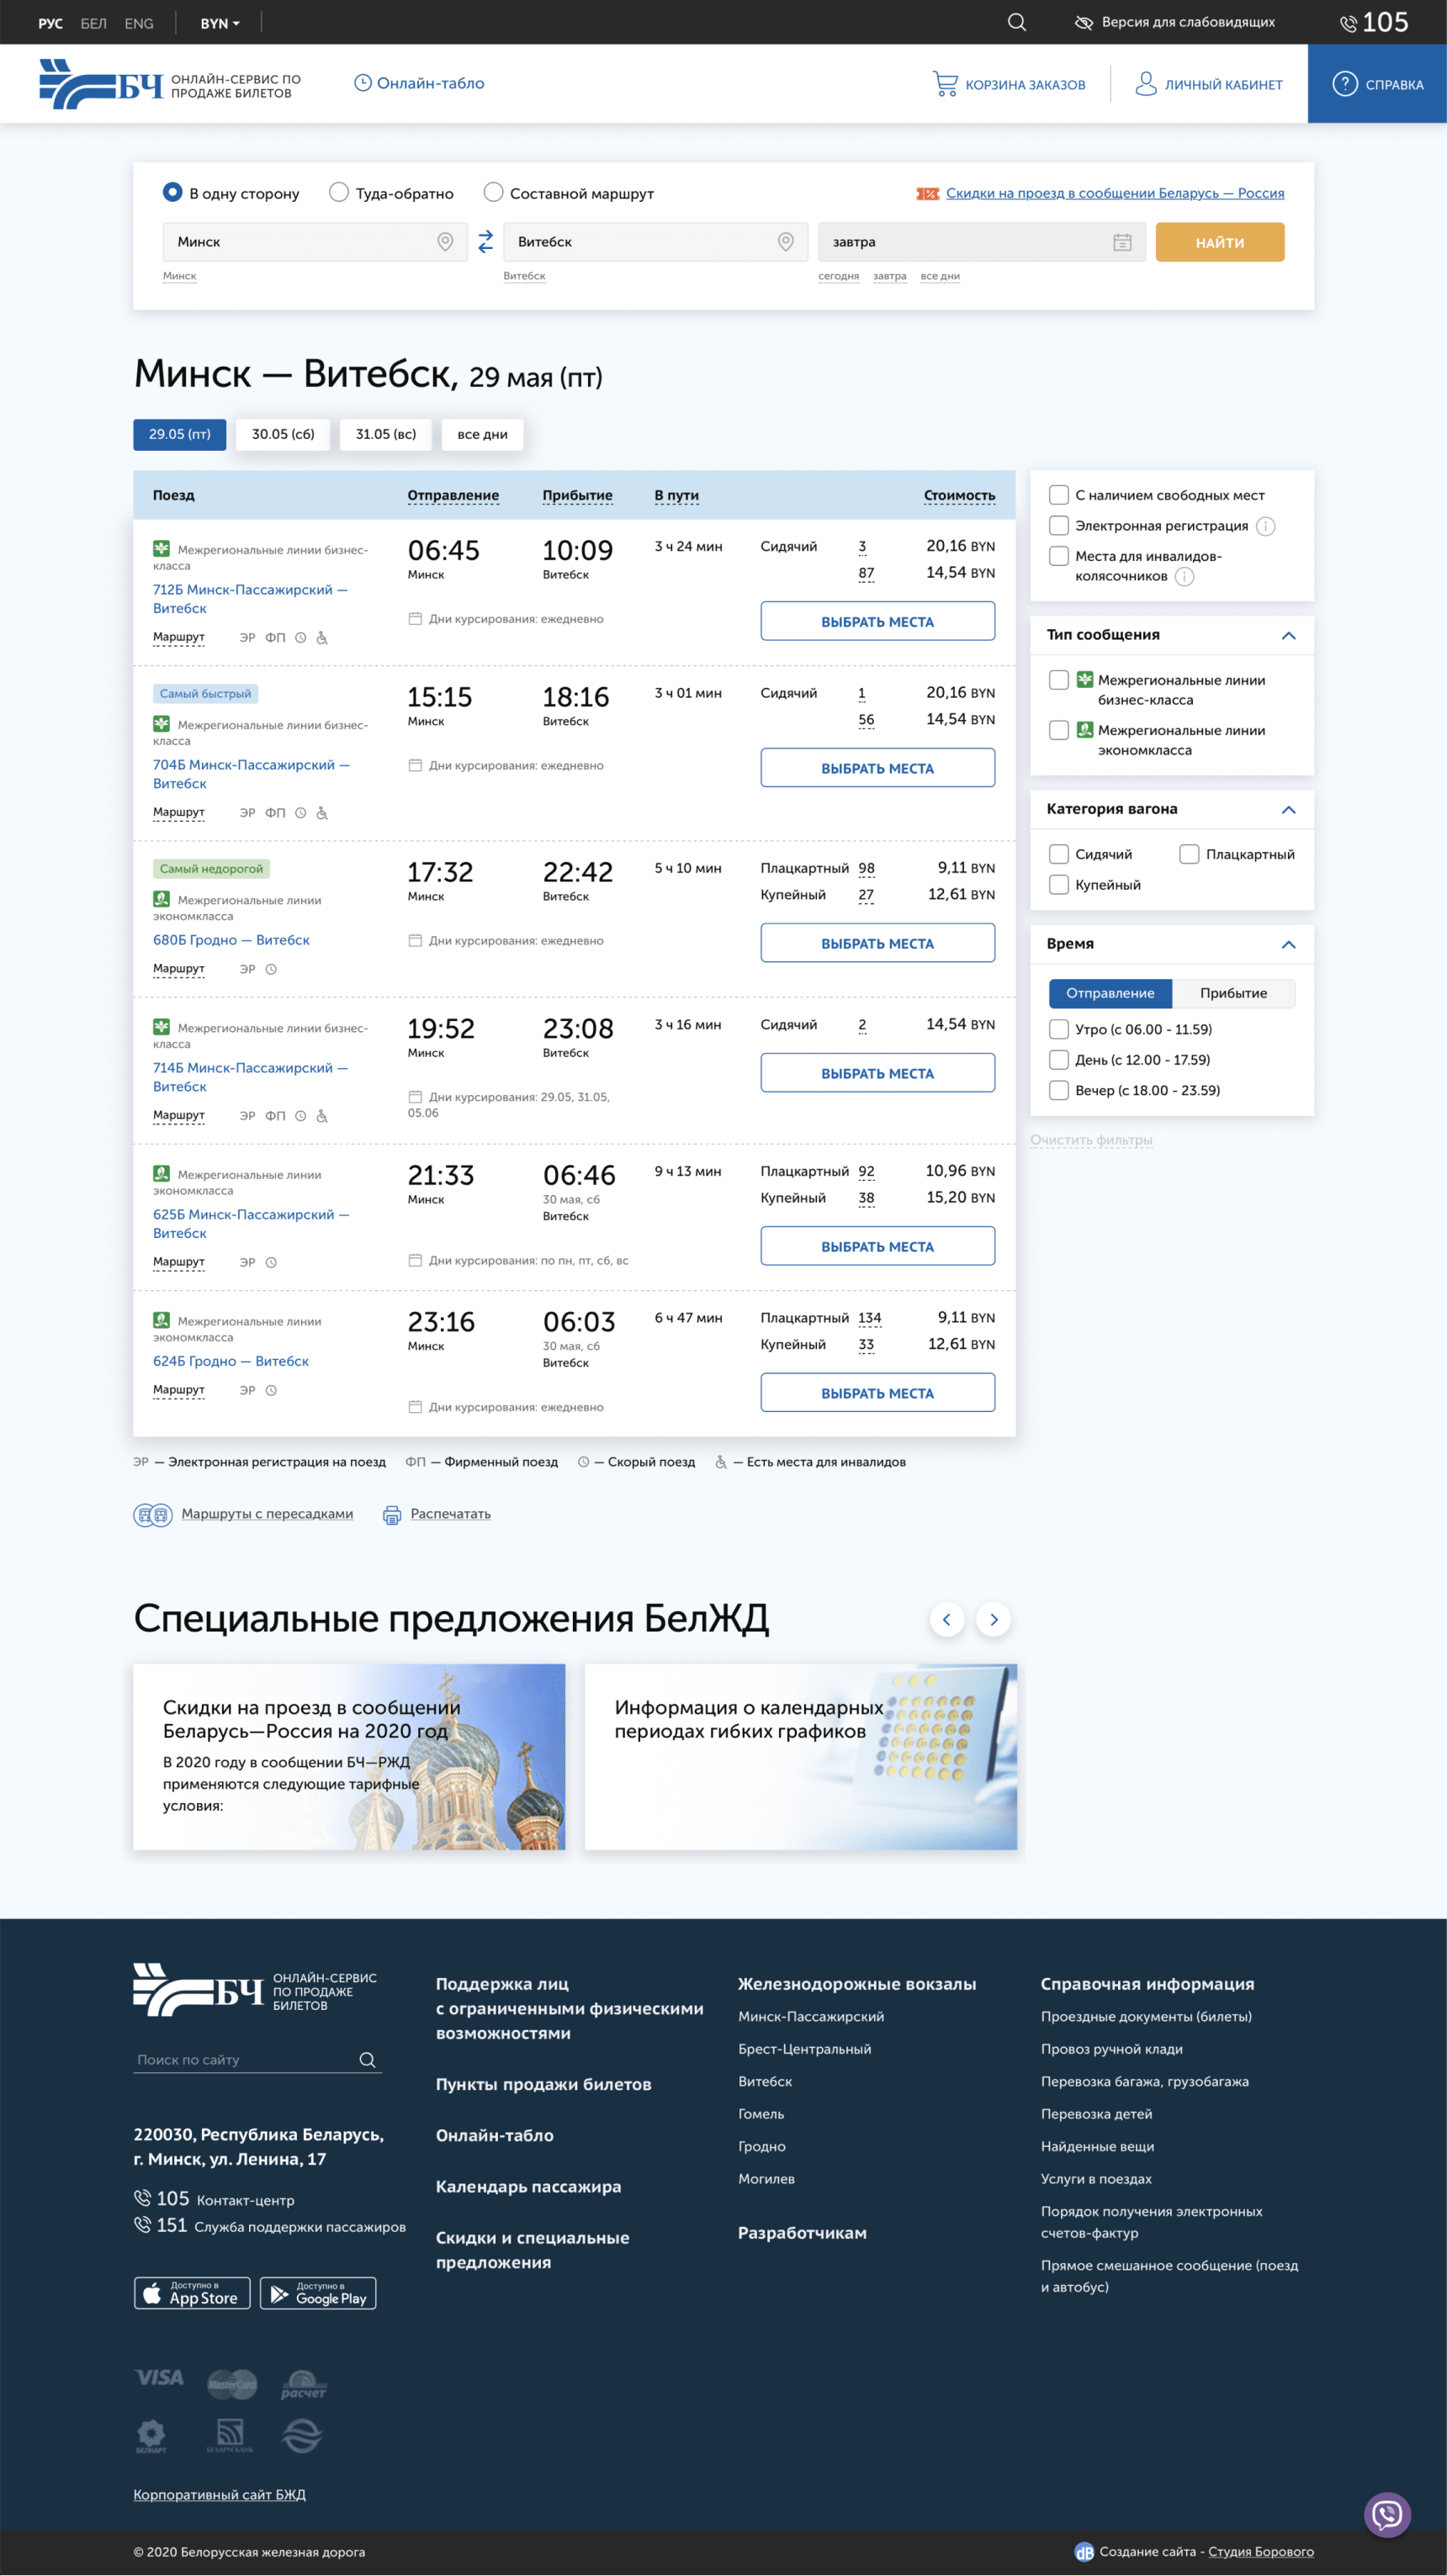Click Корпоративный сайт БЖД footer link
The width and height of the screenshot is (1447, 2576).
tap(219, 2494)
